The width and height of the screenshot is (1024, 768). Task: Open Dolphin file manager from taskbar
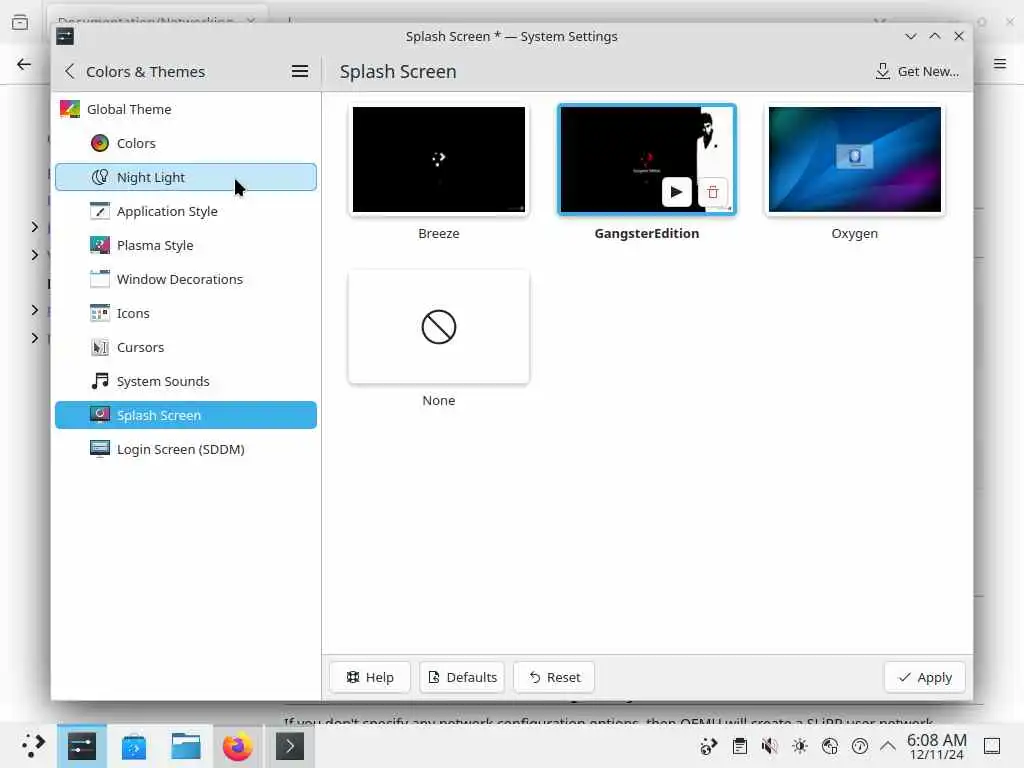click(185, 746)
